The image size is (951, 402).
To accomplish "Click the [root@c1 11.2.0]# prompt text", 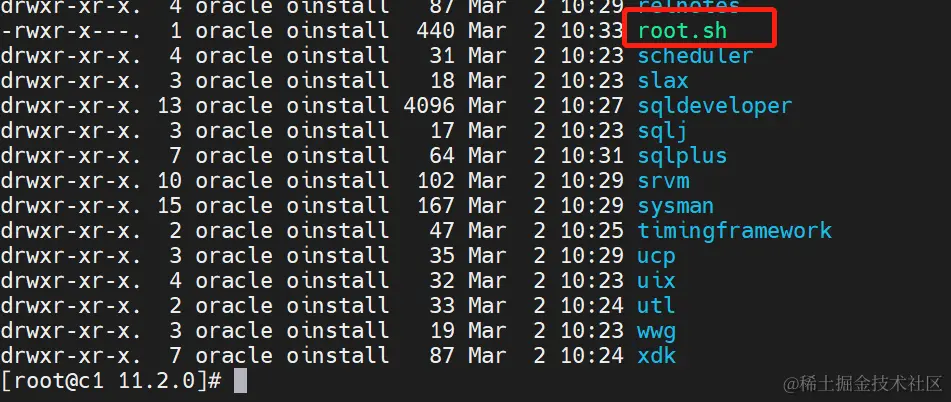I will point(112,381).
